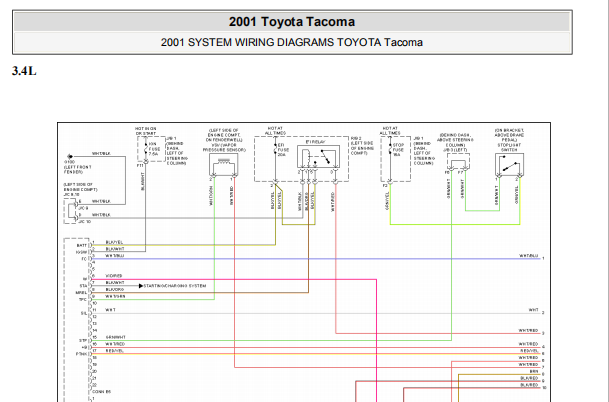Click the 'STA' pin 7 terminal label
This screenshot has width=609, height=402.
coord(83,286)
